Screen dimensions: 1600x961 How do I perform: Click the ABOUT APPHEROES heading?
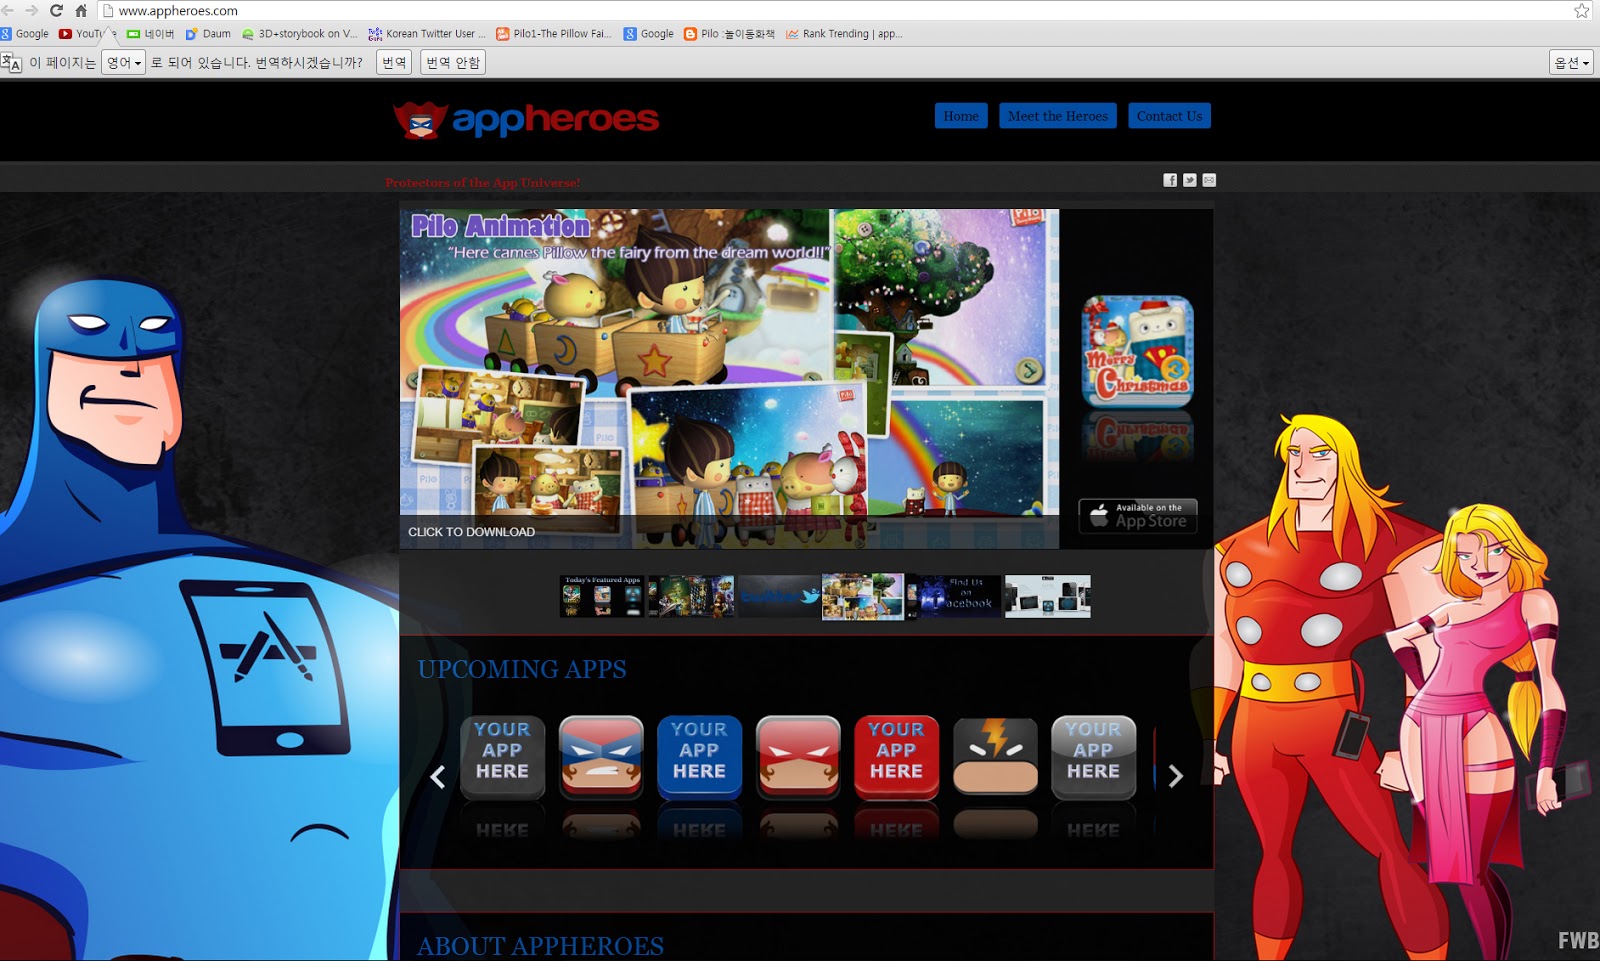point(540,946)
